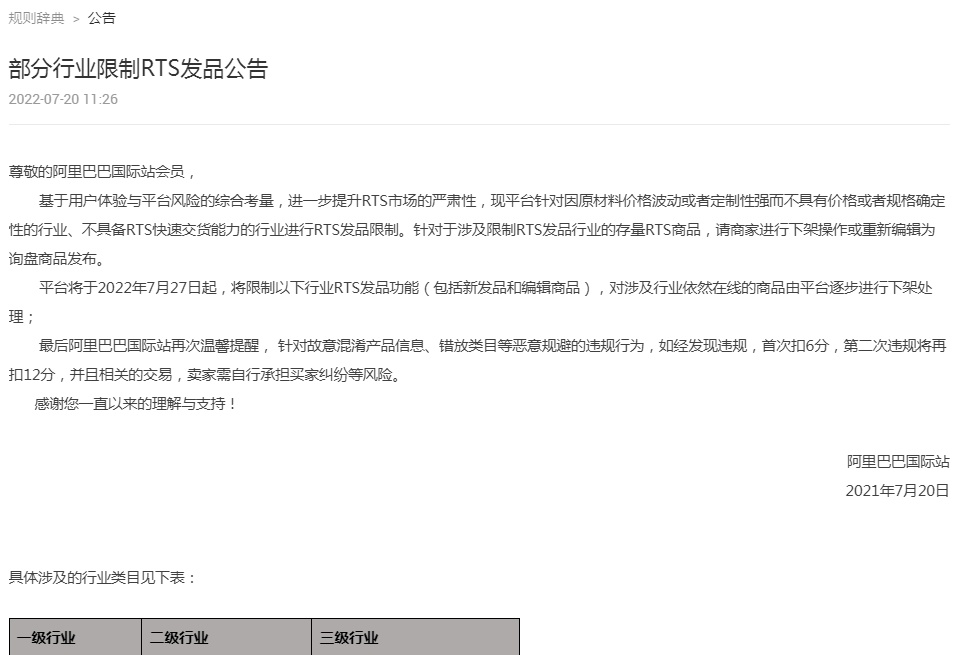Click the signature 阿里巴巴国际站

(x=898, y=462)
